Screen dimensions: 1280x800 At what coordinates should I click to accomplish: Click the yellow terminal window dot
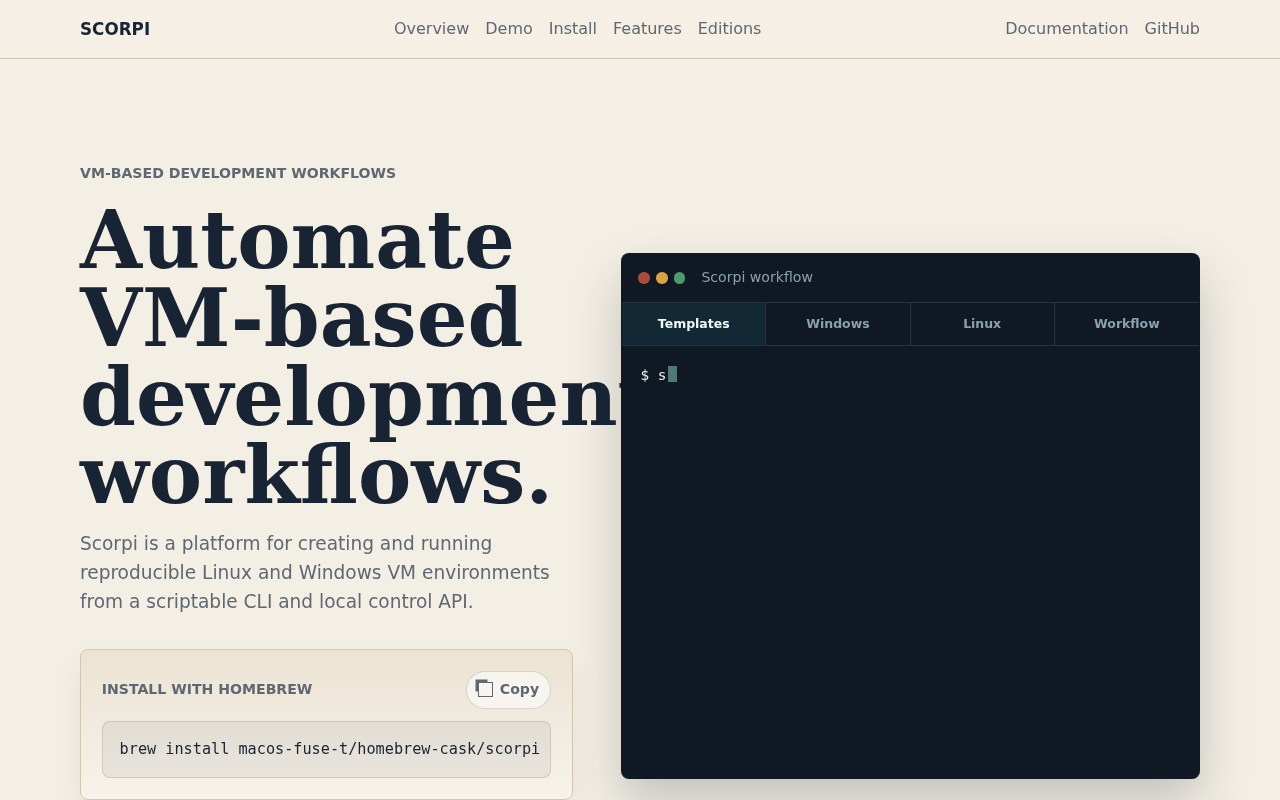click(x=662, y=278)
